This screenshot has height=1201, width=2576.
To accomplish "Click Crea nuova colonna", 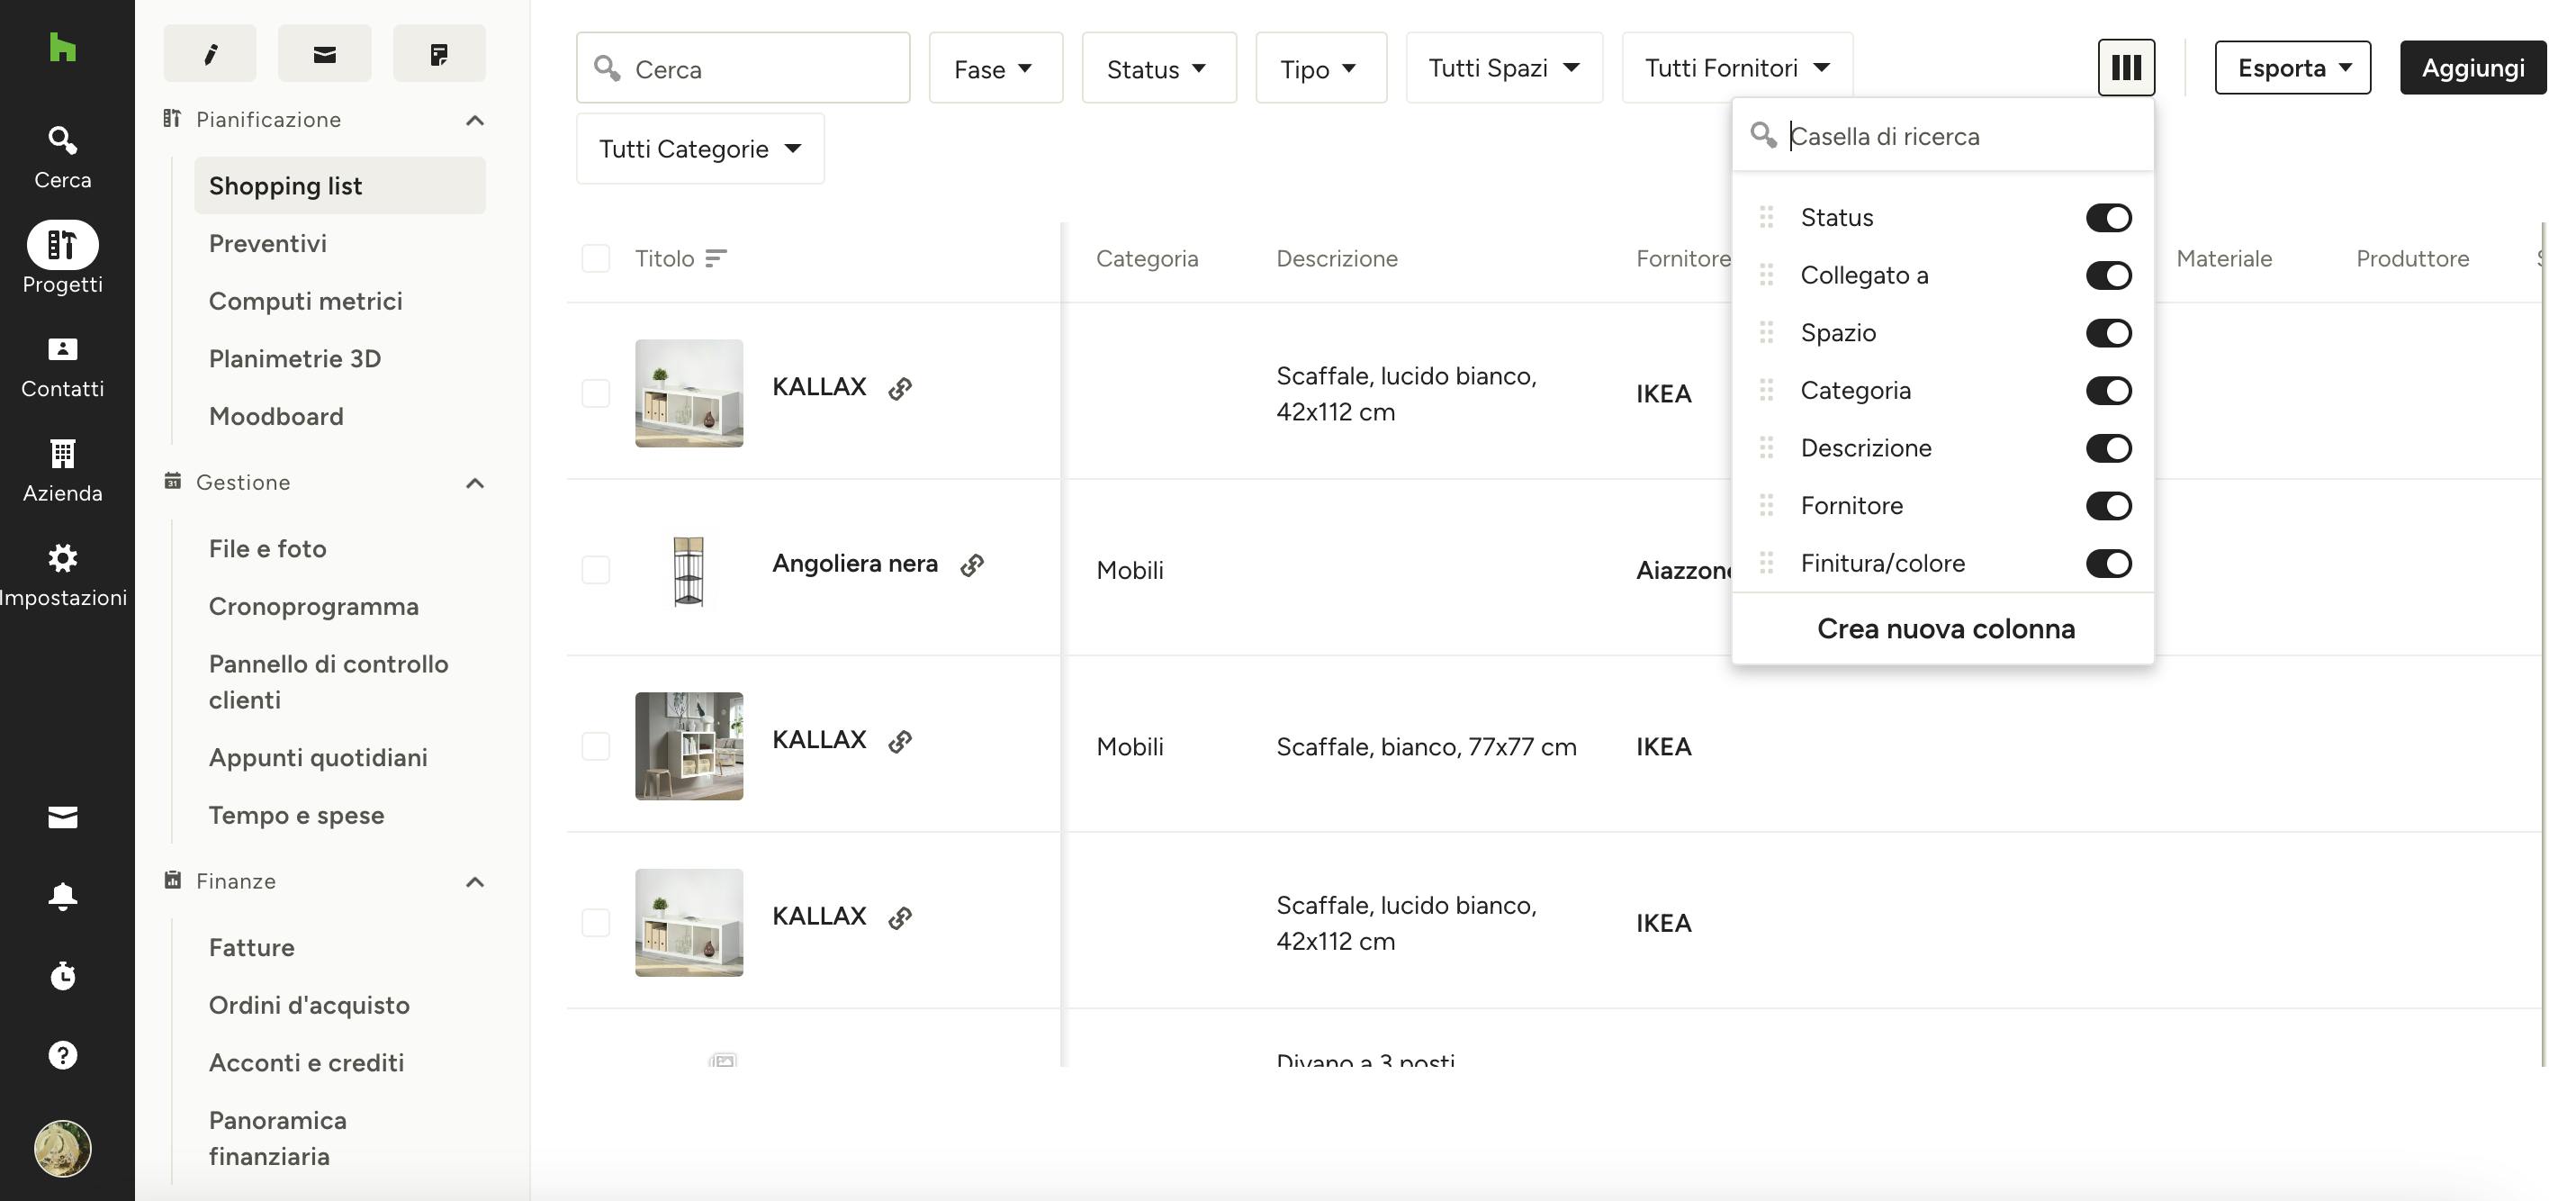I will [1945, 629].
